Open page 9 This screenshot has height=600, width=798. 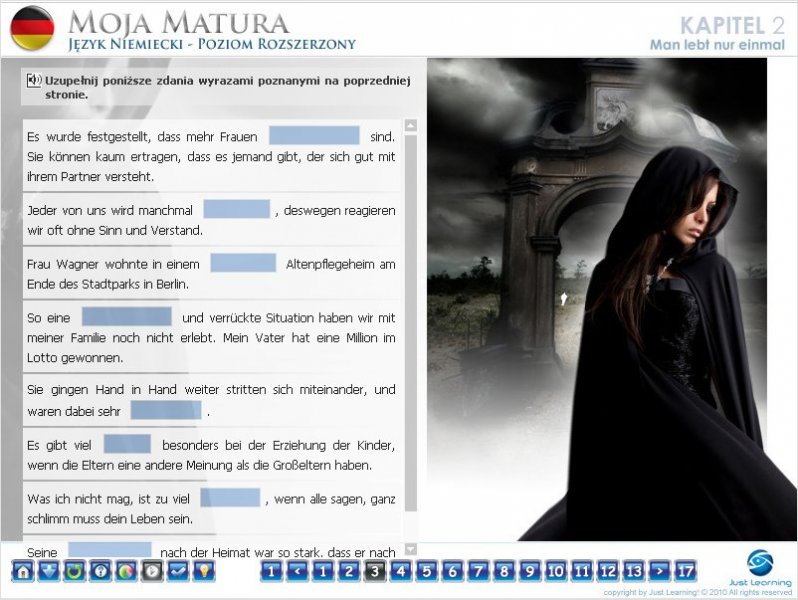tap(530, 571)
